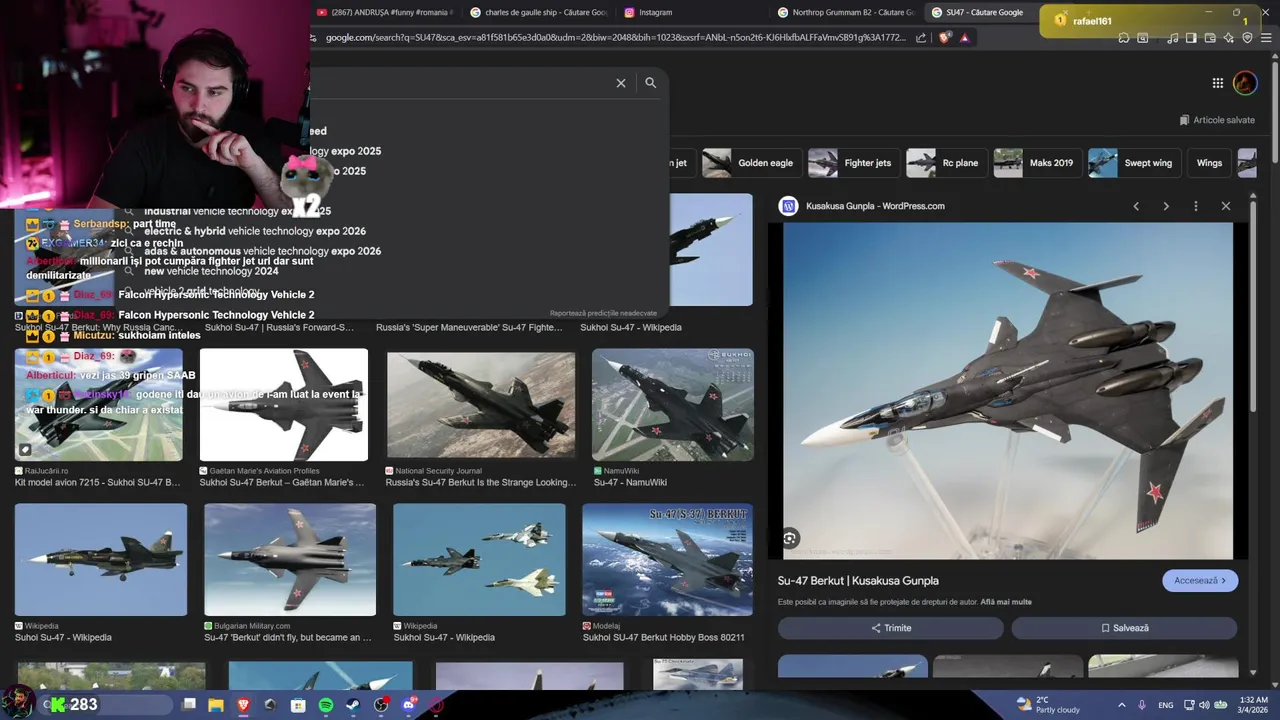This screenshot has height=720, width=1280.
Task: Open Brave VPN shield icon
Action: point(1247,38)
